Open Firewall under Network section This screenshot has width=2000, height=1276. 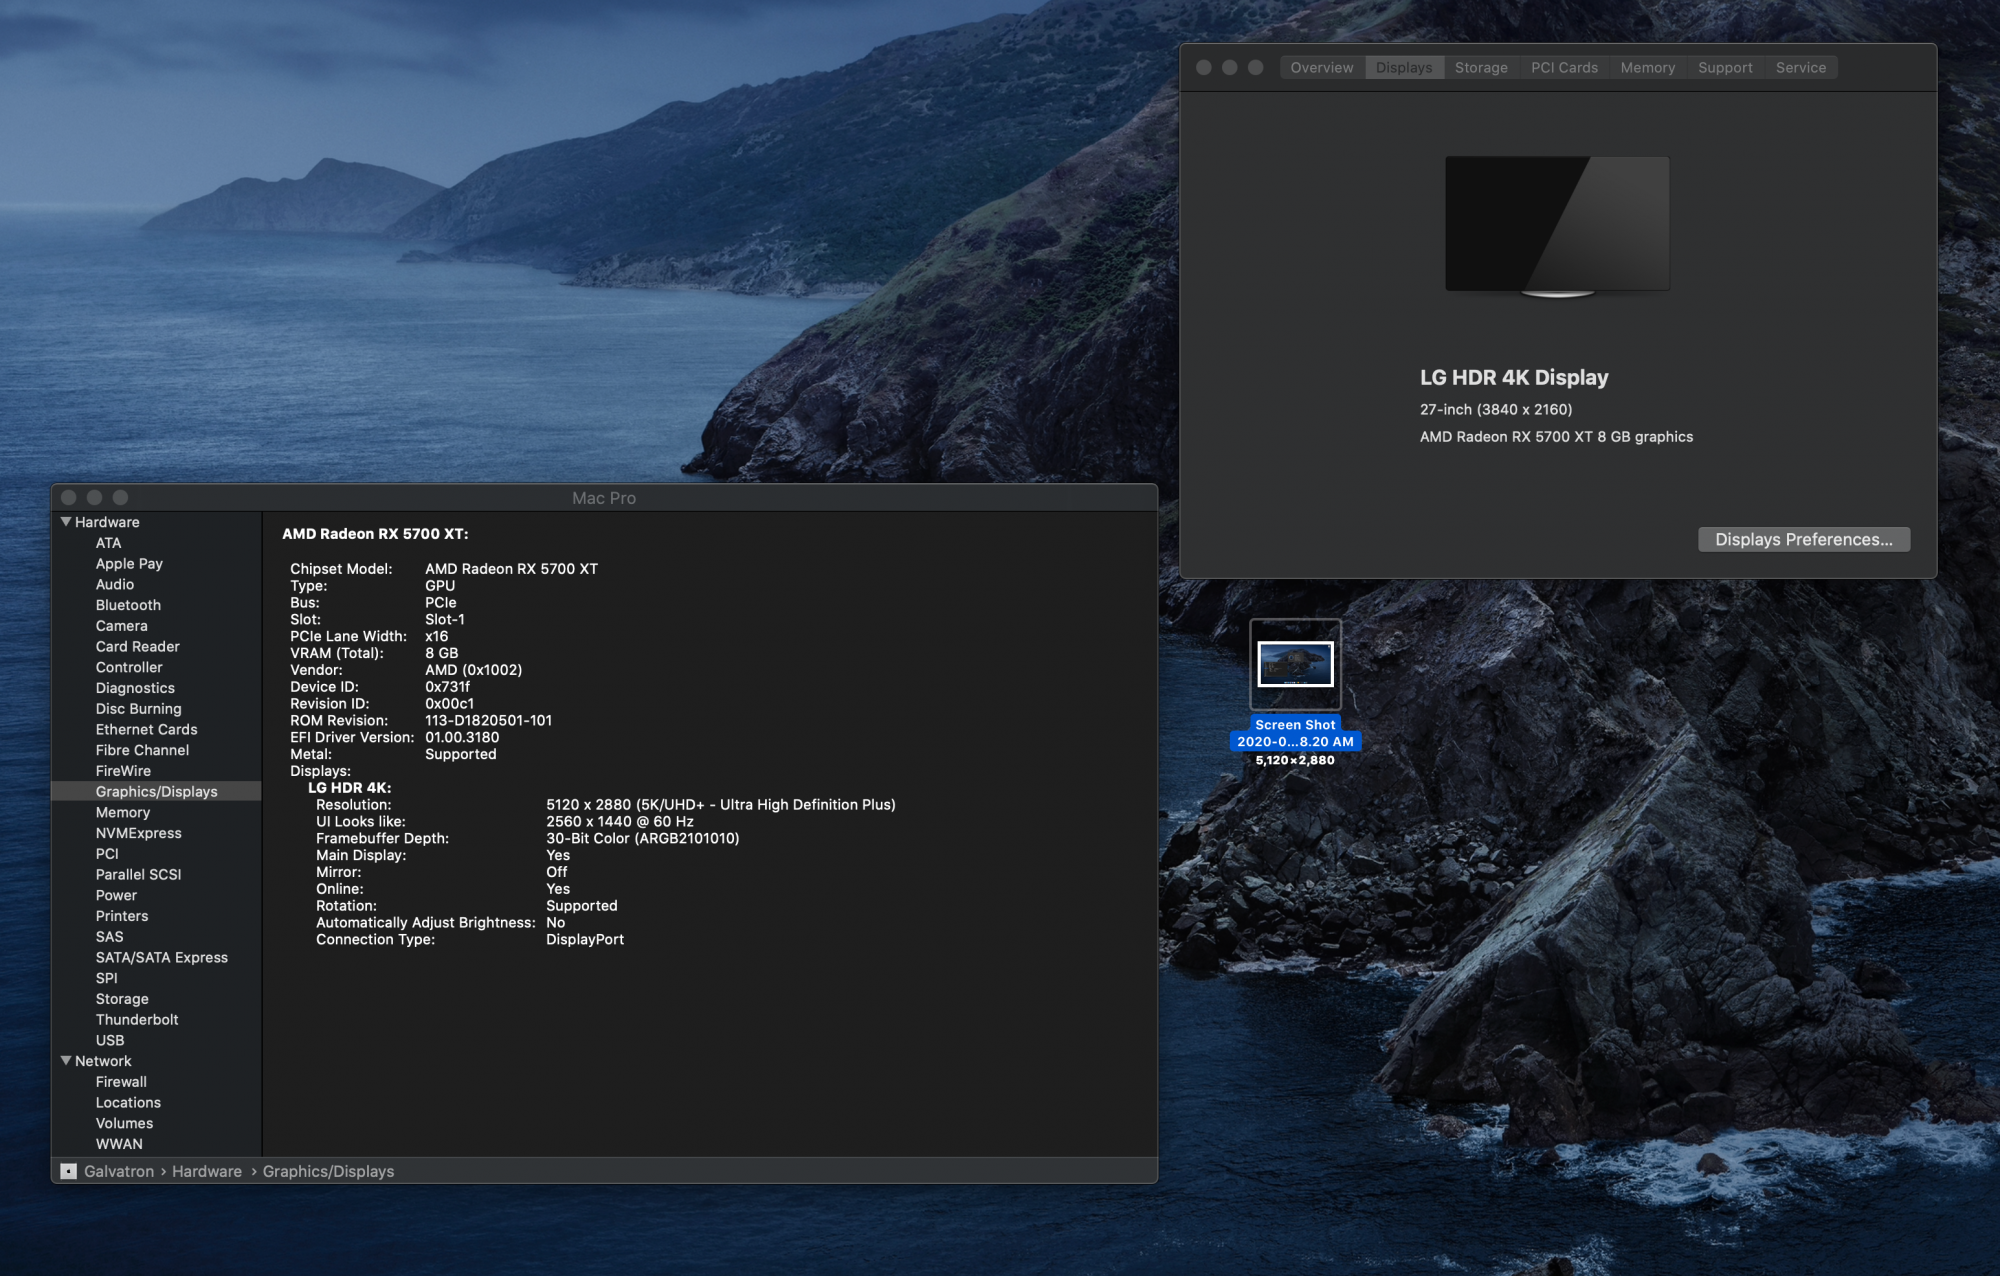[x=121, y=1082]
